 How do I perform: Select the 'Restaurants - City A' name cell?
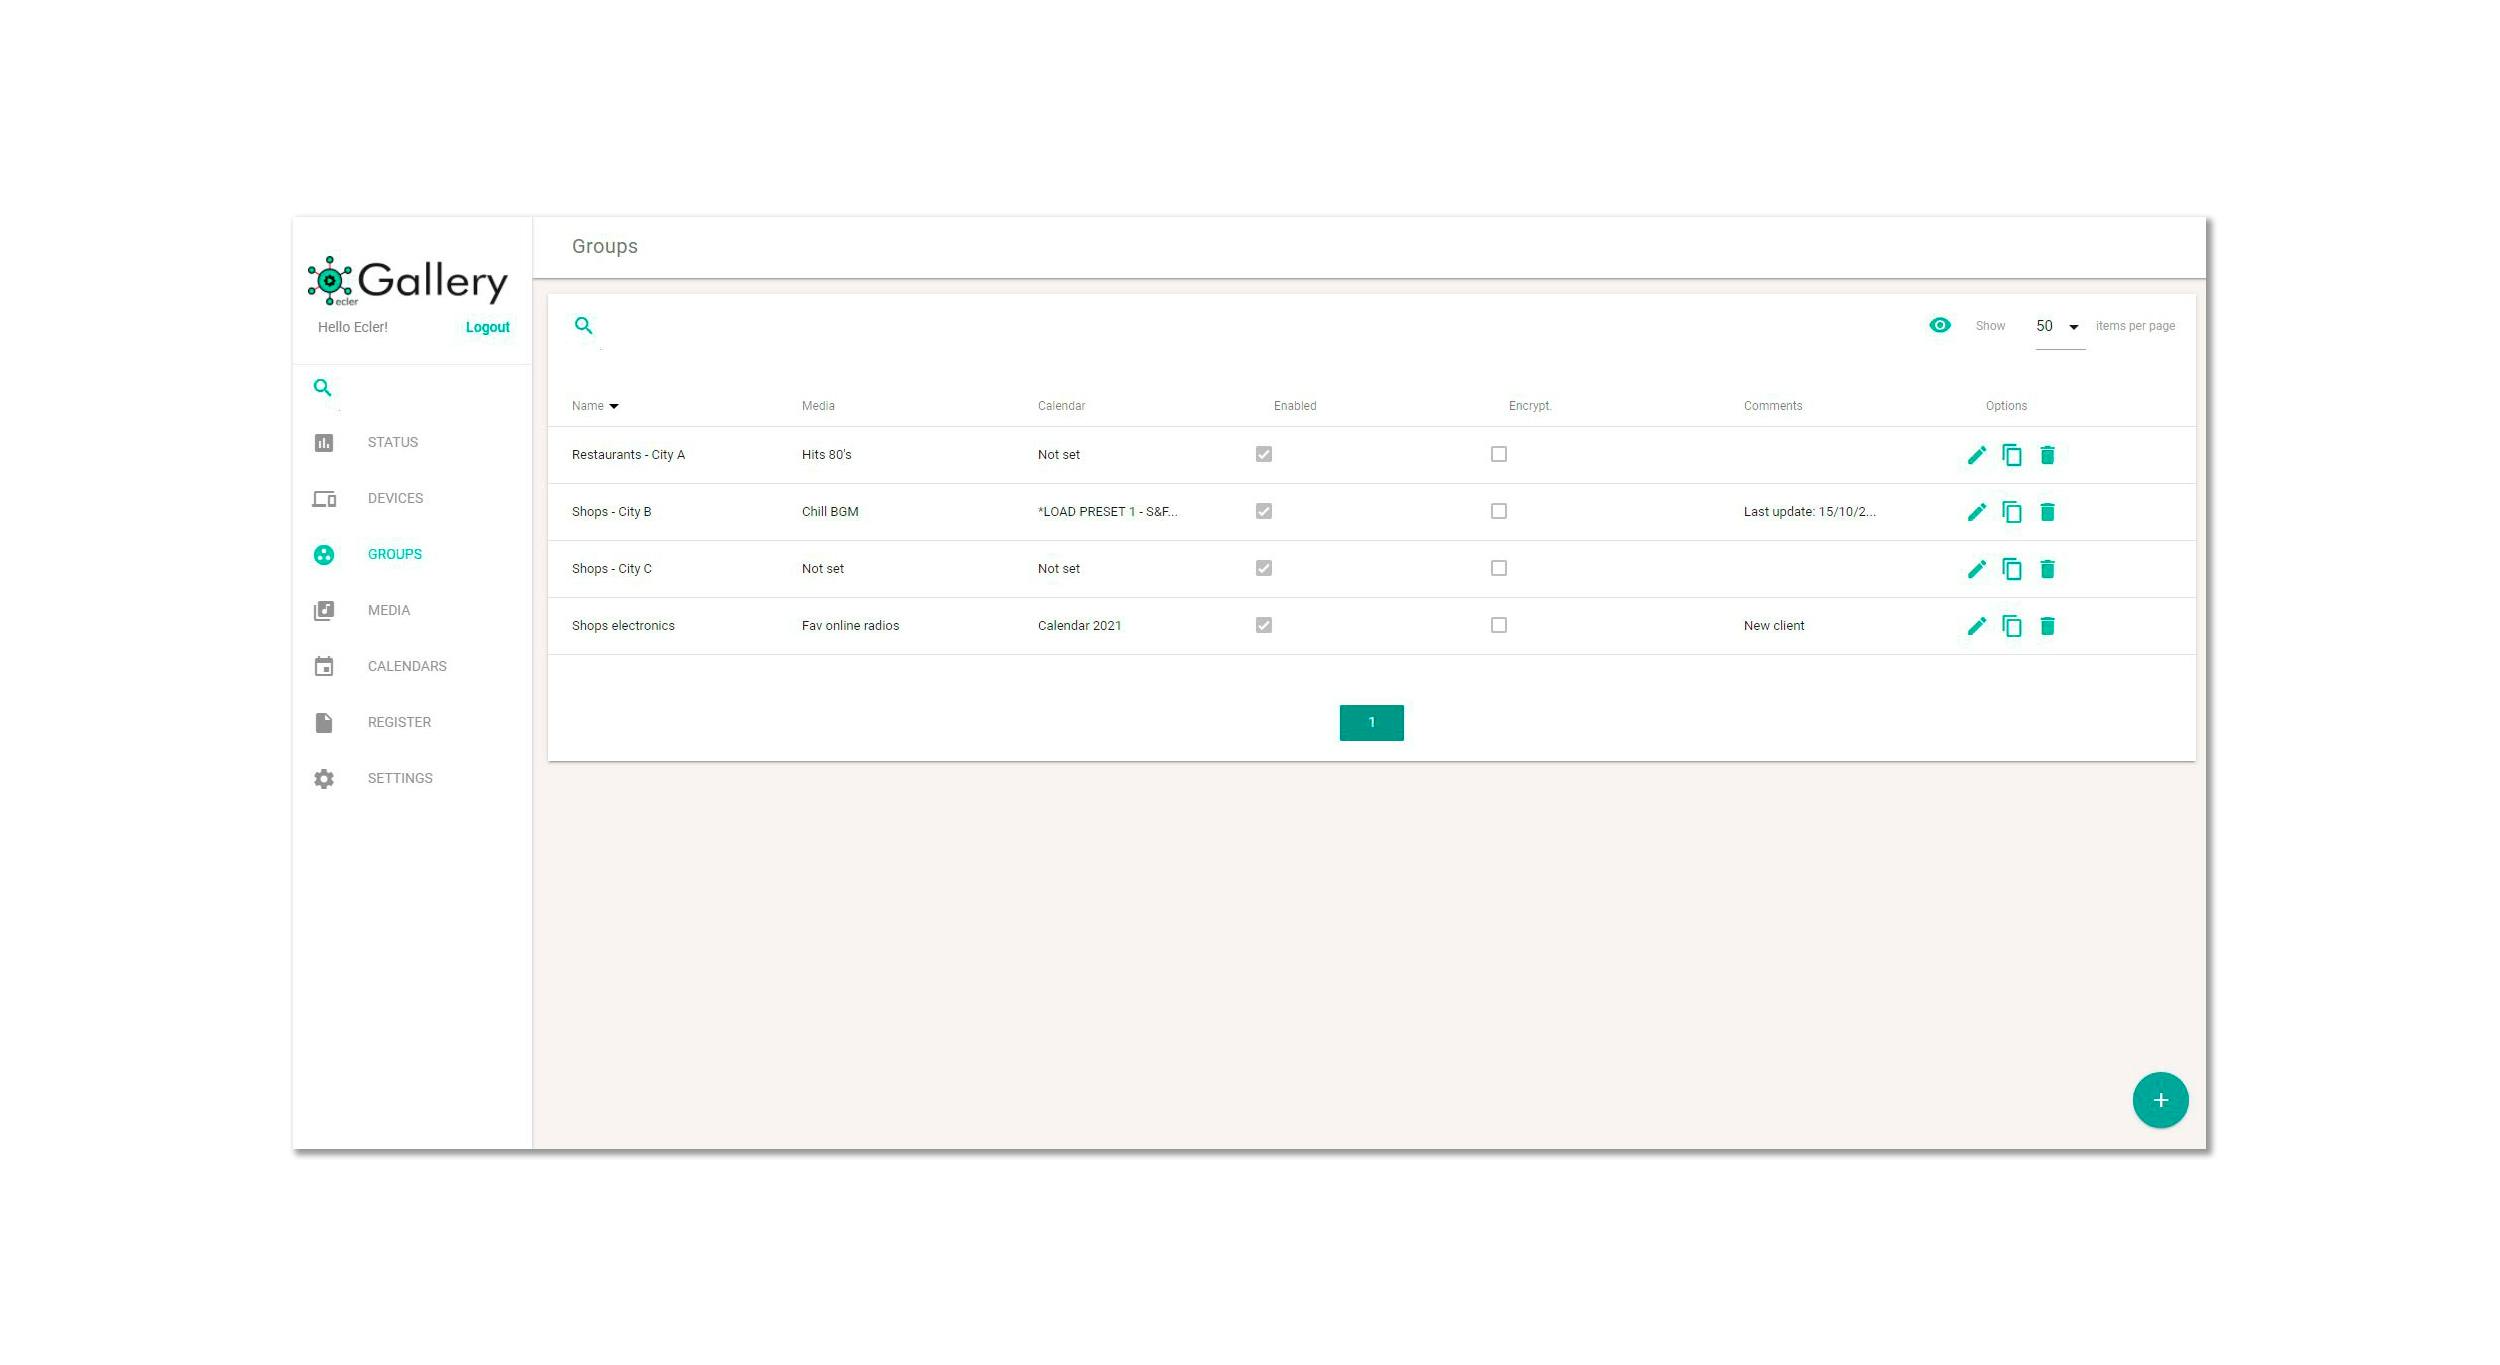[x=628, y=455]
